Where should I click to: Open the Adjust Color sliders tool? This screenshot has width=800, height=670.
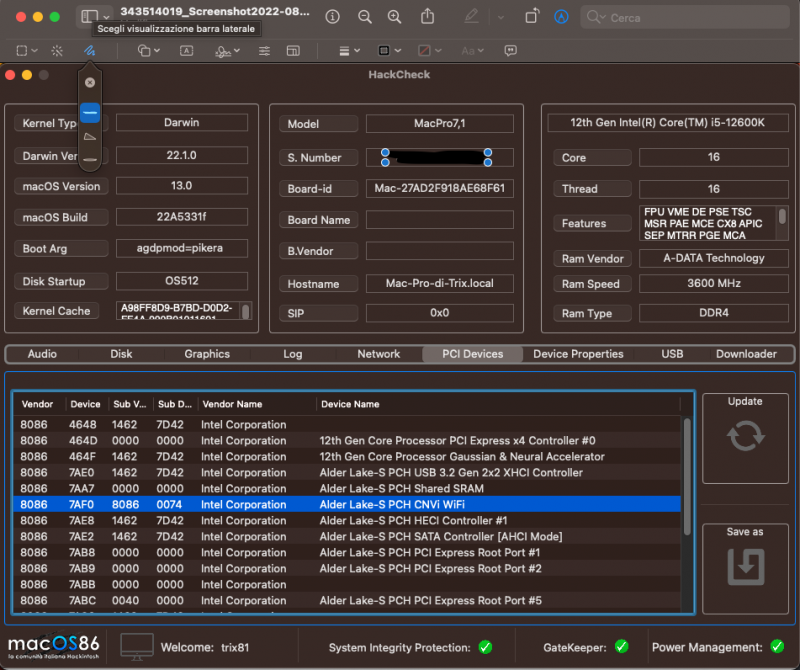click(264, 50)
